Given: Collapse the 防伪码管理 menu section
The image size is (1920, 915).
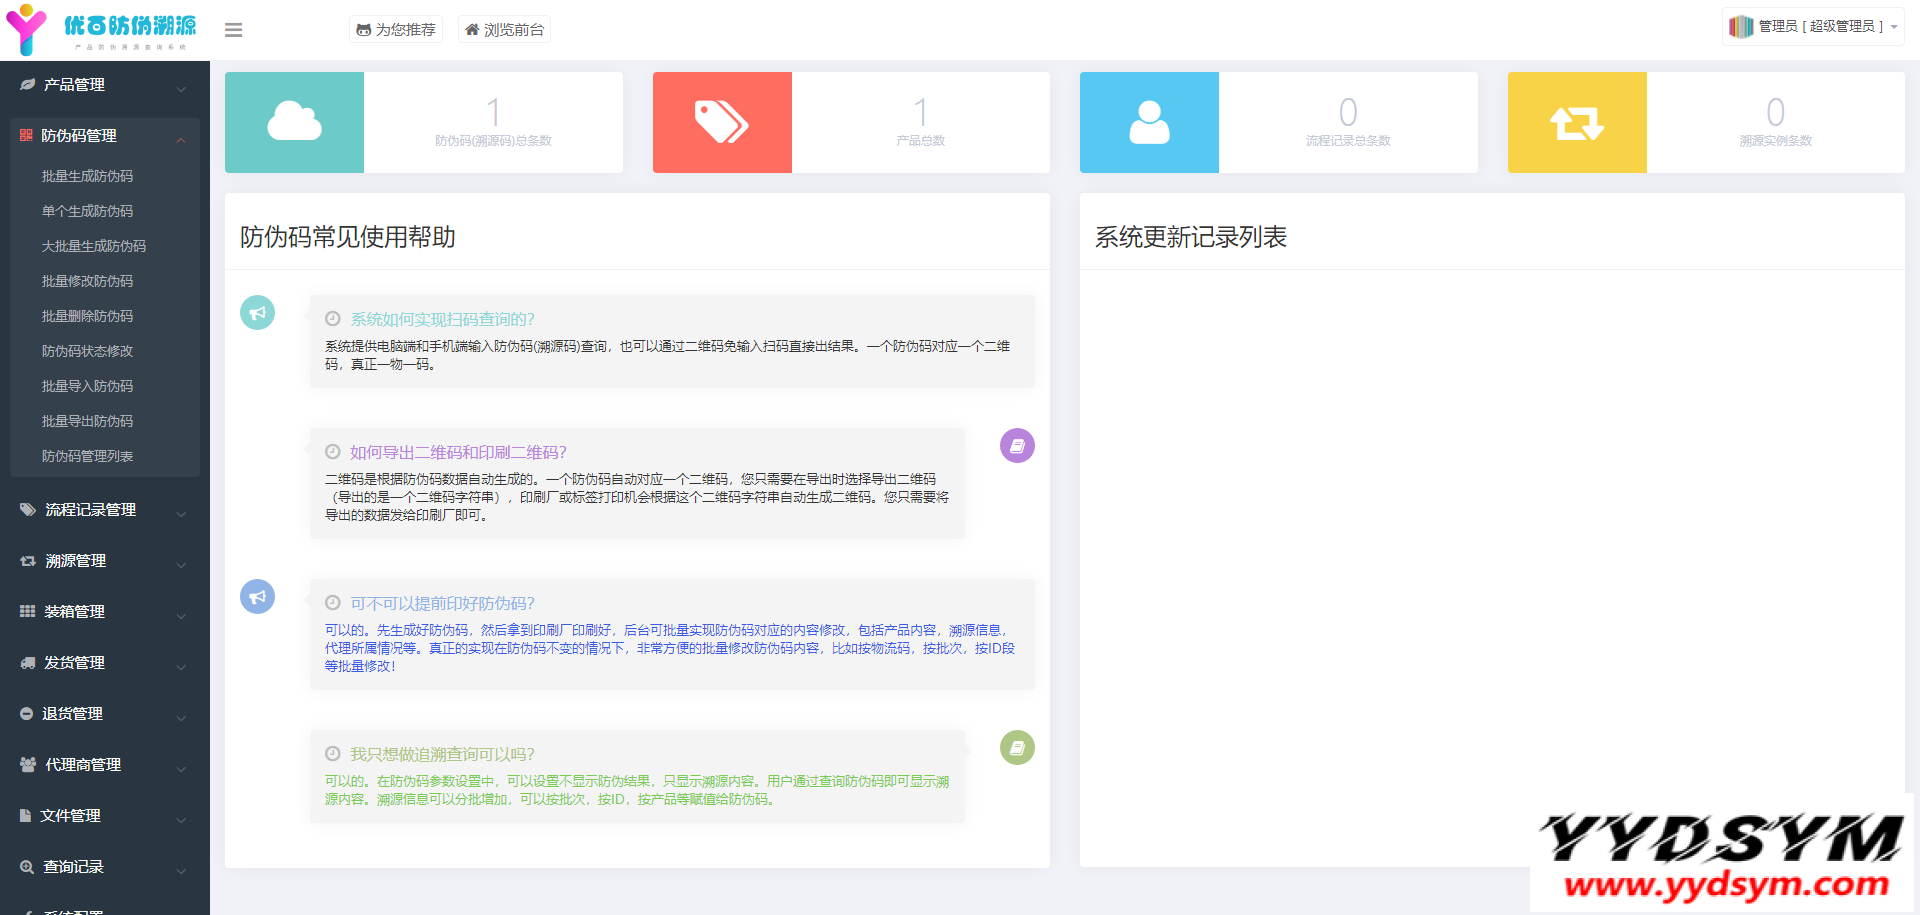Looking at the screenshot, I should pos(104,136).
